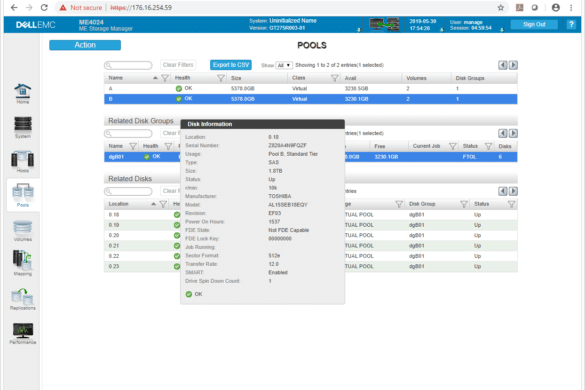Filter the pools table by Health
Viewport: 585px width, 390px height.
[221, 78]
